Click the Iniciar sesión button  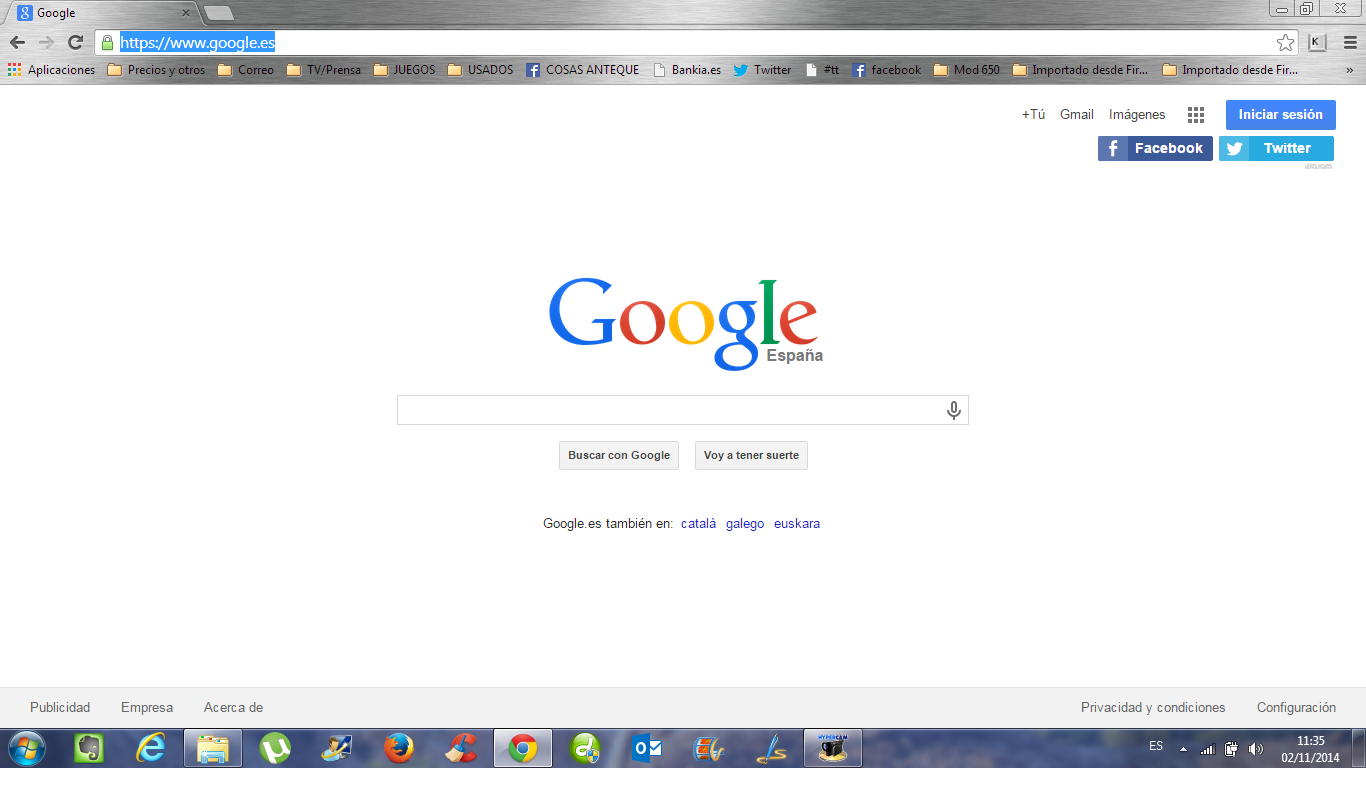(x=1280, y=115)
